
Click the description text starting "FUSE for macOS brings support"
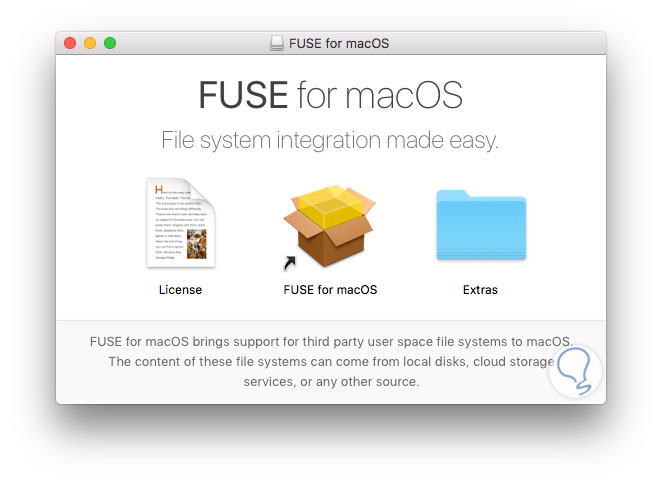(x=331, y=362)
